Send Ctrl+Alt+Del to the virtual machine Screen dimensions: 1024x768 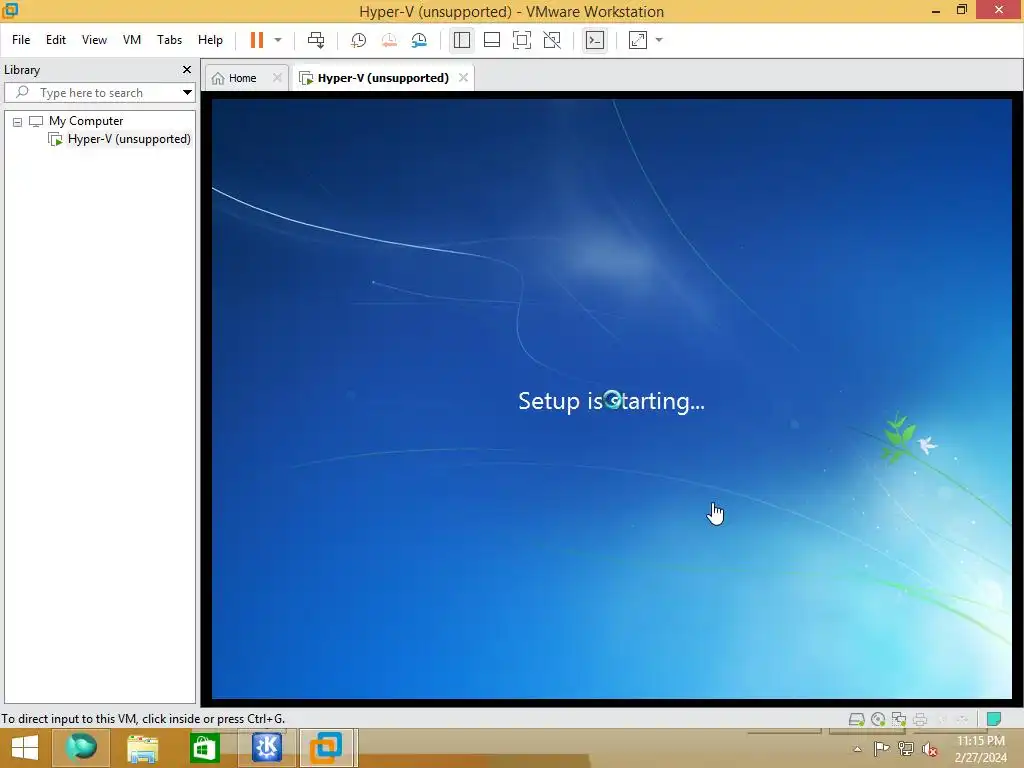[316, 40]
